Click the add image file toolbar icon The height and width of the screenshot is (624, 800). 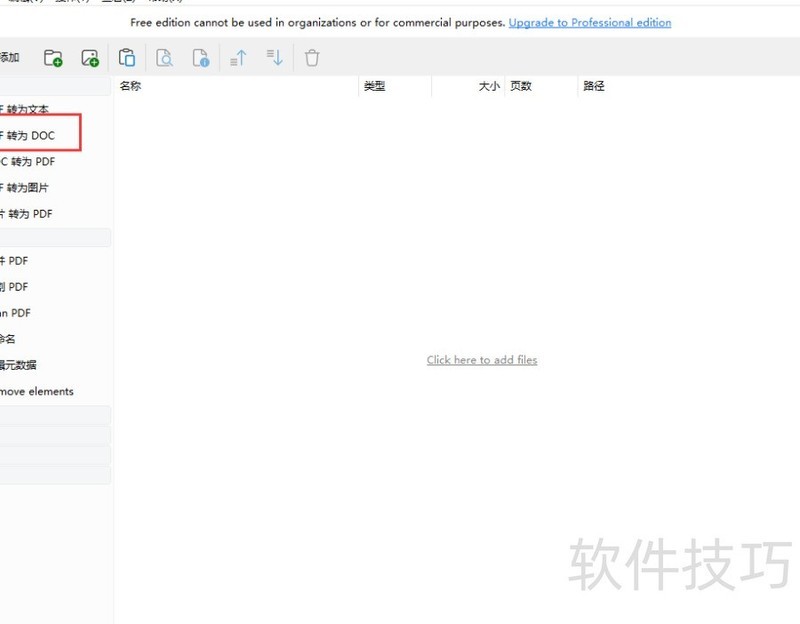click(x=90, y=58)
